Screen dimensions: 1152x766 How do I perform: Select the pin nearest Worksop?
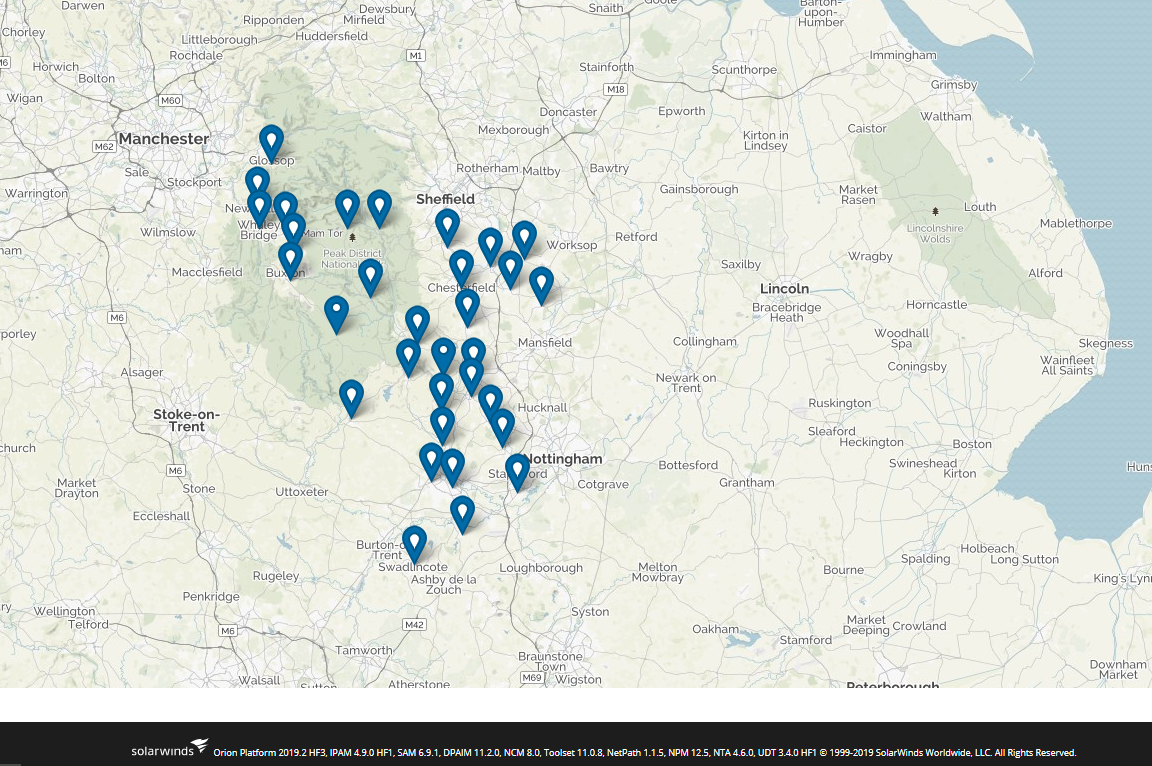pos(524,239)
